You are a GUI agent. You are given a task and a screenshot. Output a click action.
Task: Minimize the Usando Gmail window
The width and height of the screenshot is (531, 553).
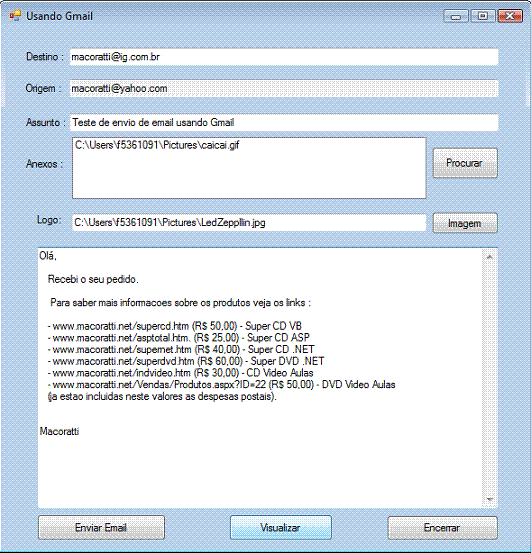[456, 16]
